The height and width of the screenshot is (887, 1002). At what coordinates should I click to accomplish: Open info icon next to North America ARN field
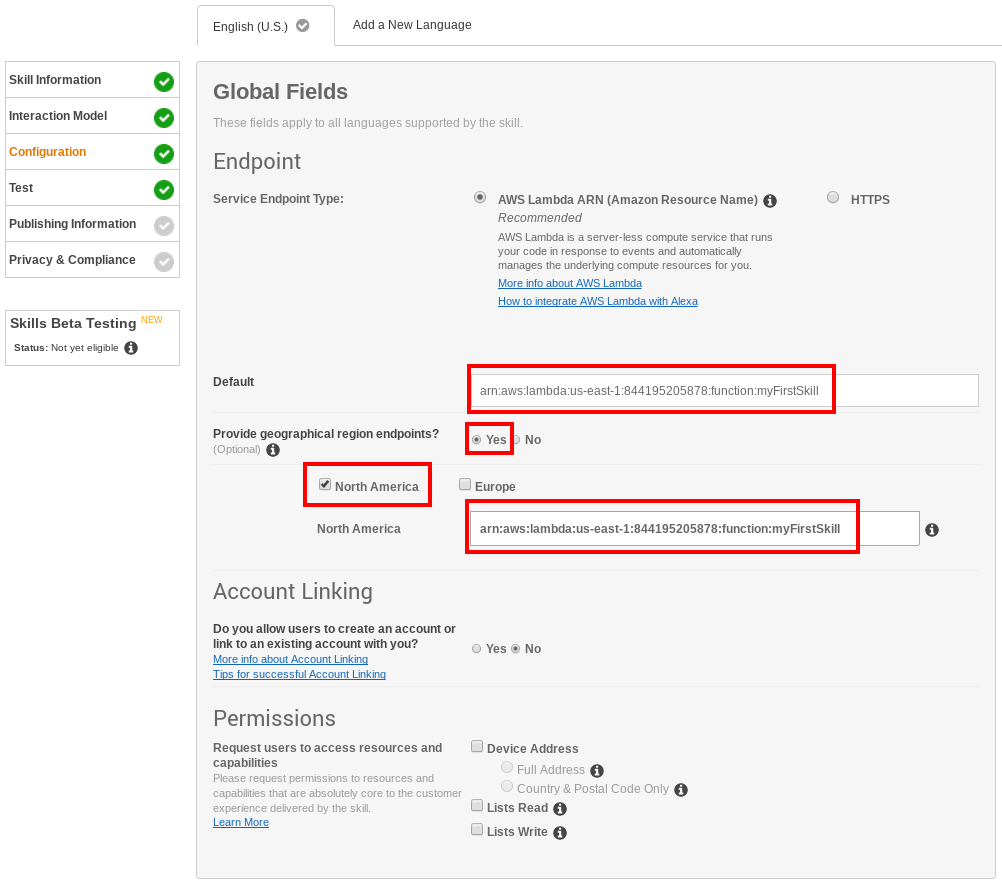[x=932, y=530]
